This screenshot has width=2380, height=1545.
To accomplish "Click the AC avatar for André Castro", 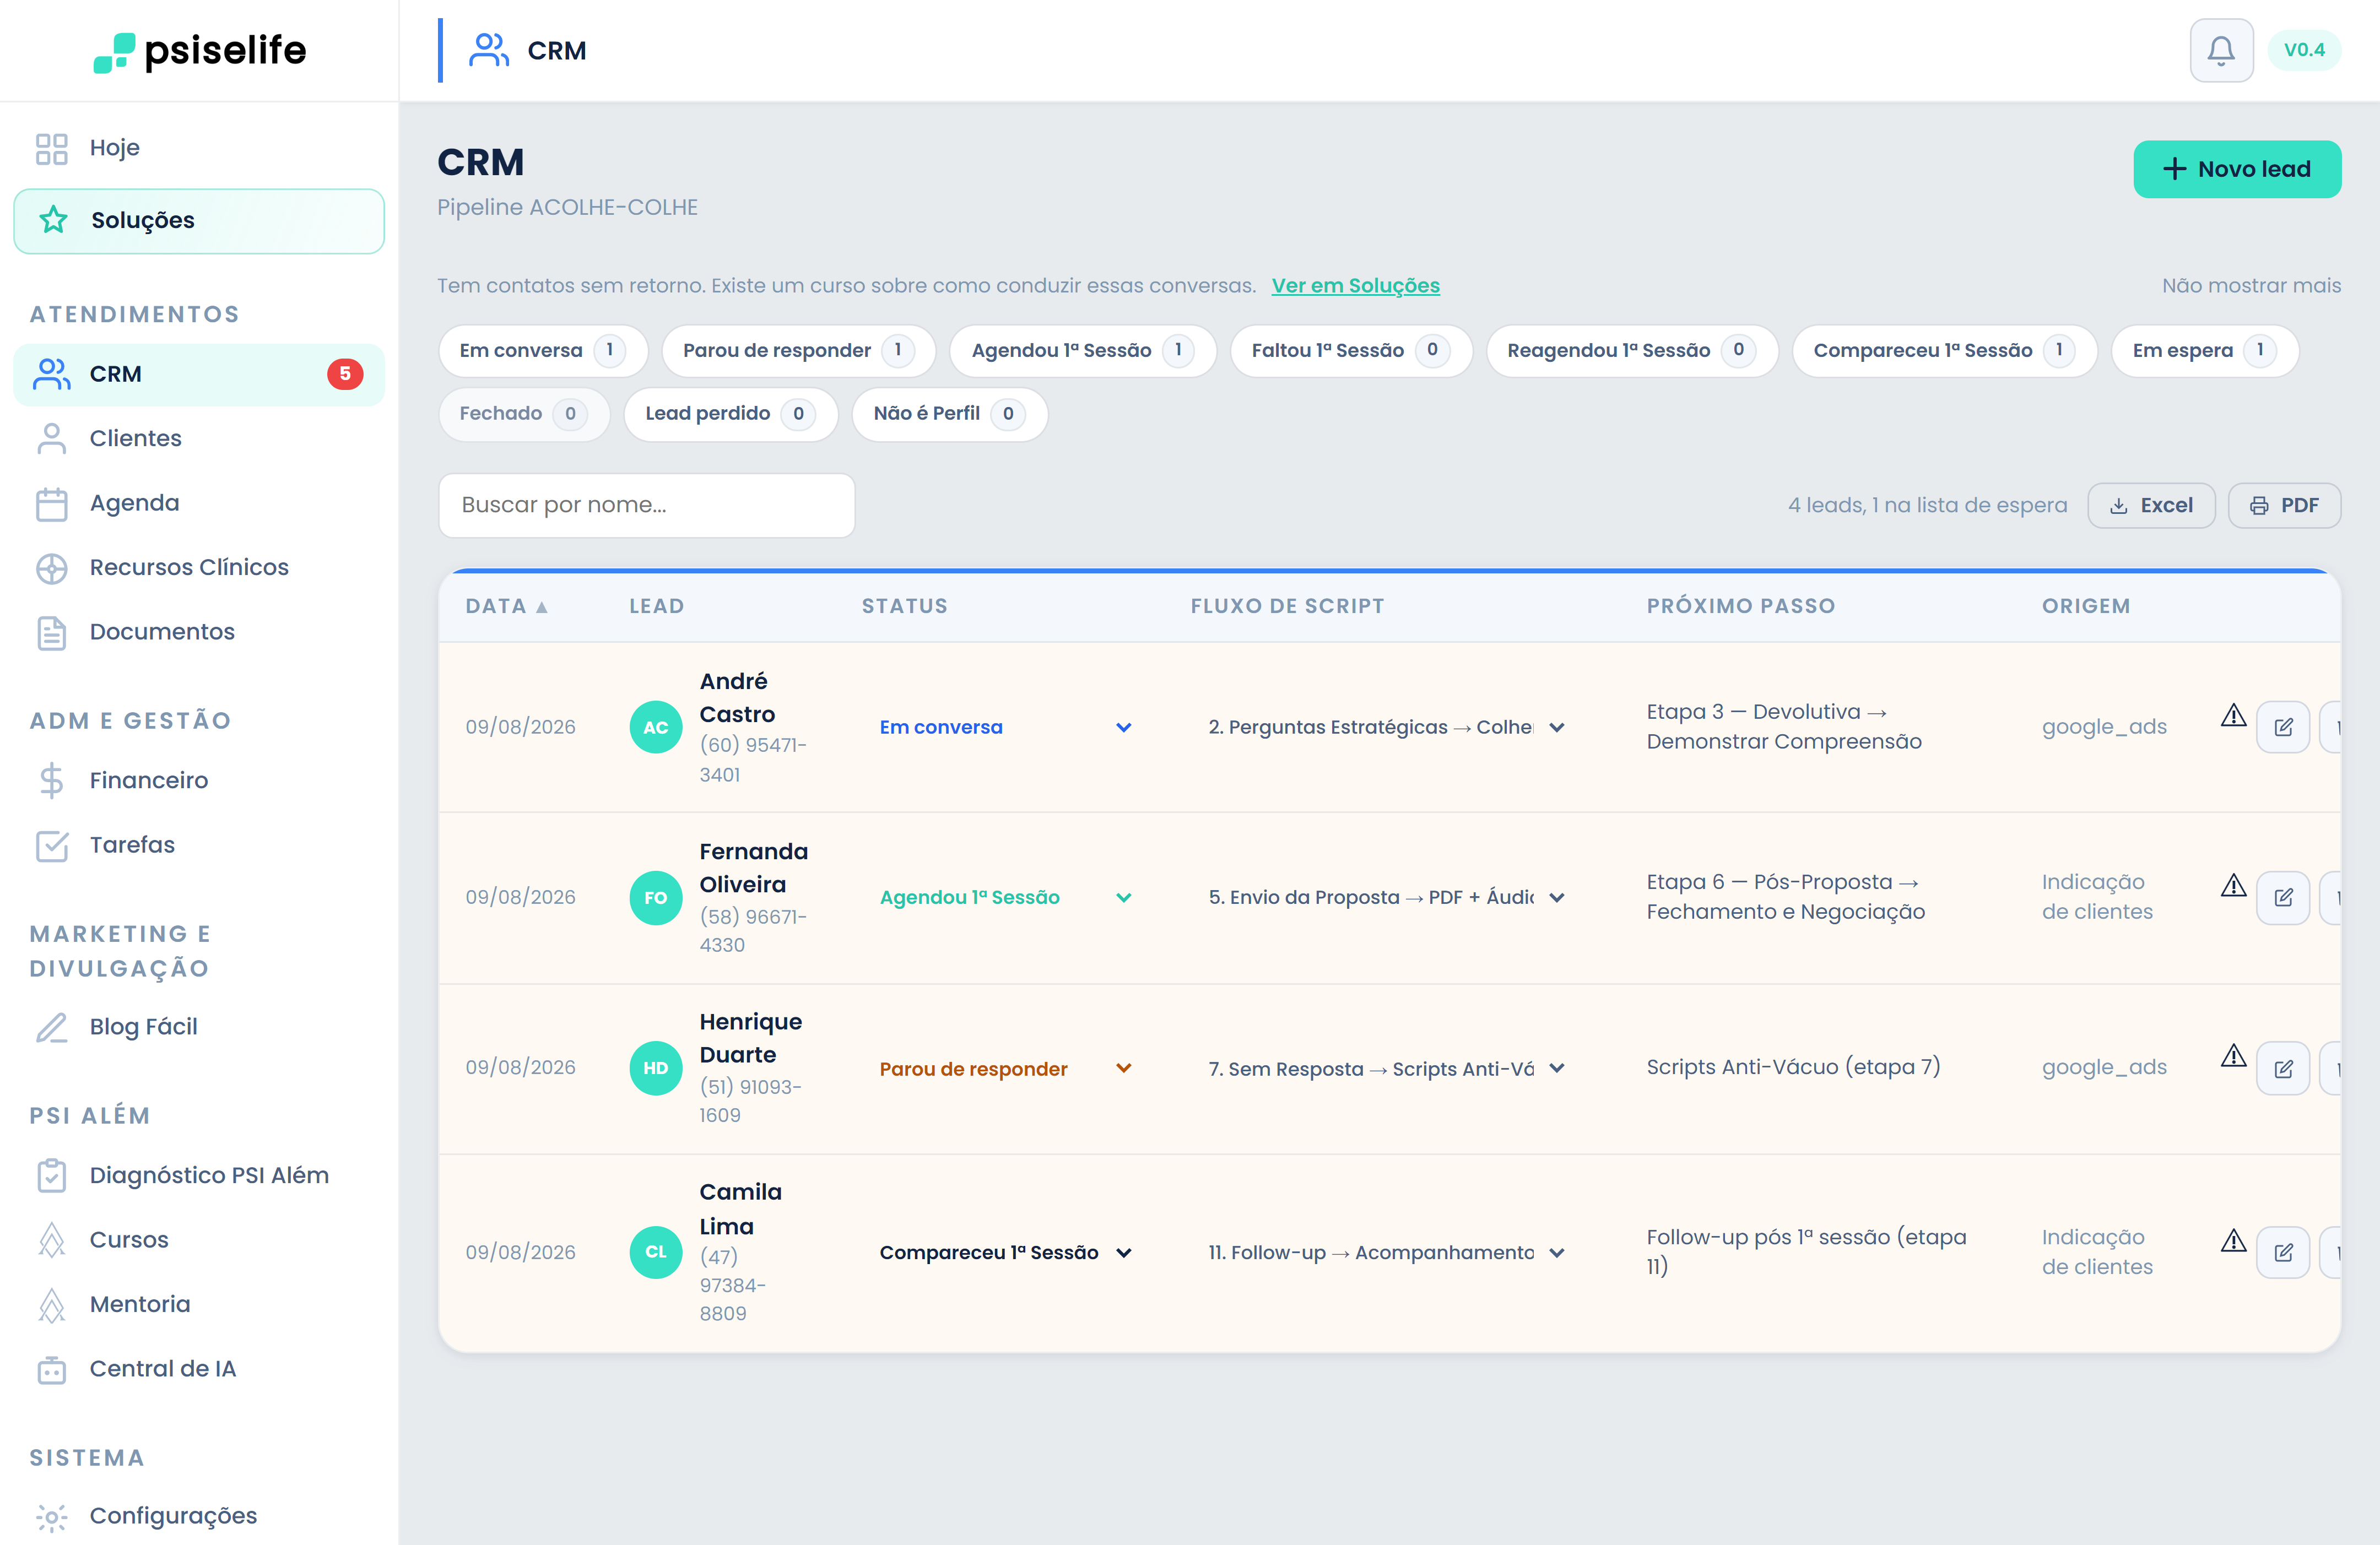I will [x=655, y=727].
